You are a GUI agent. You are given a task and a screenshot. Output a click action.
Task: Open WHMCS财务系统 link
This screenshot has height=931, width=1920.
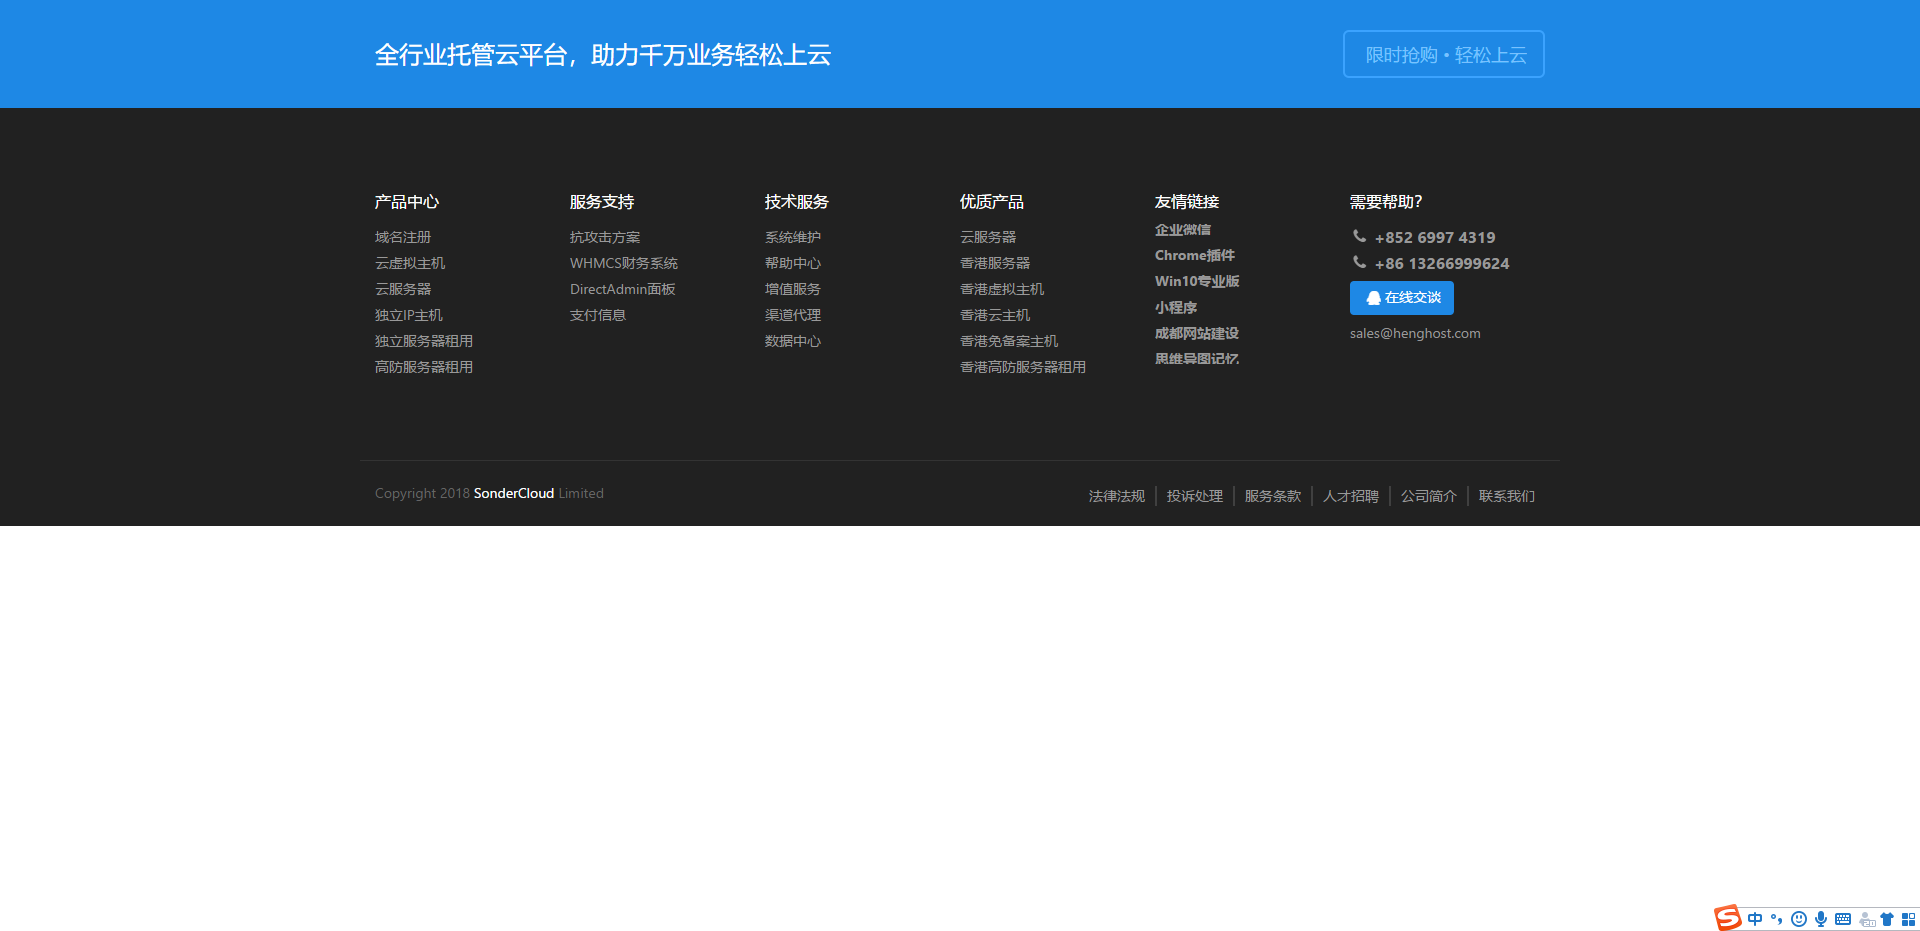[624, 263]
